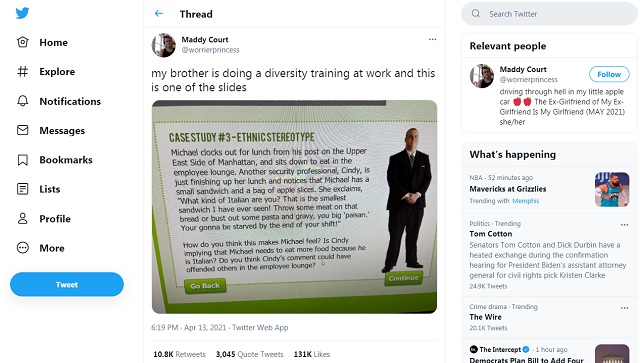Expand the More menu in sidebar

pos(40,248)
